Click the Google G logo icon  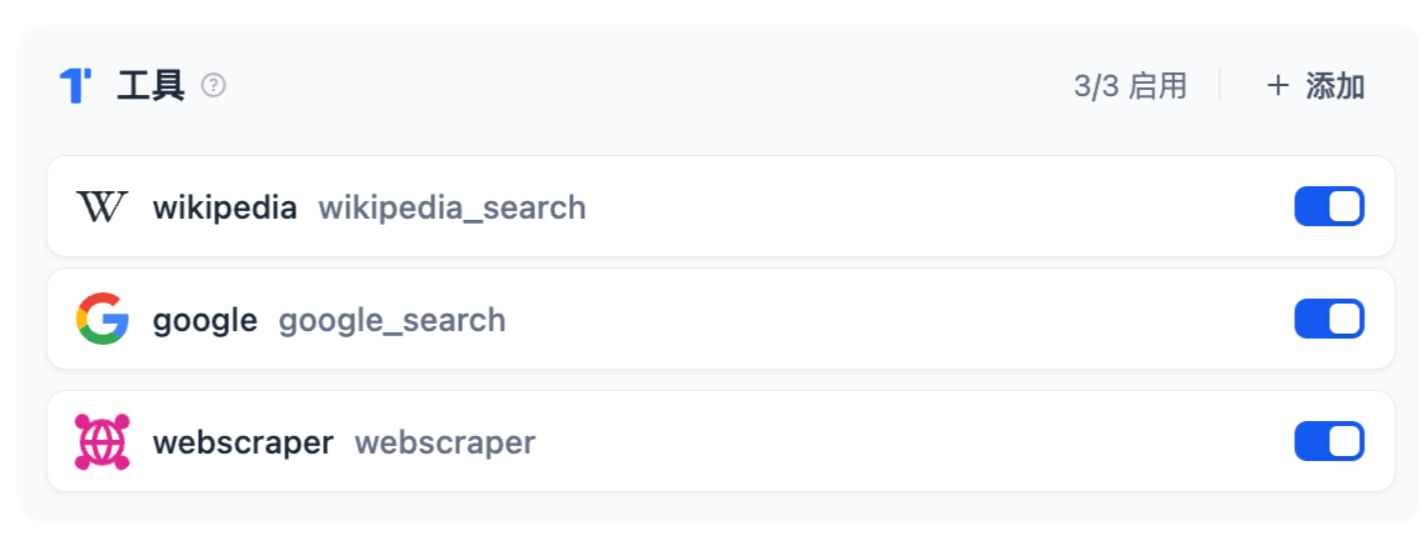(102, 319)
